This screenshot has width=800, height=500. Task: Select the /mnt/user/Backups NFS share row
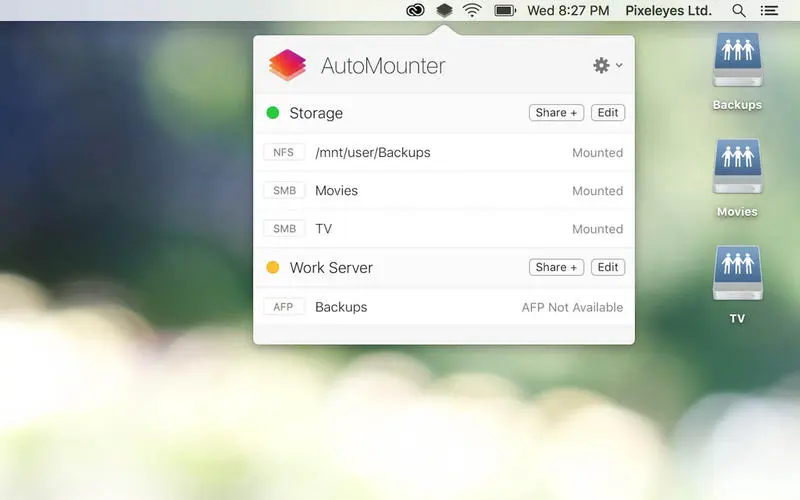click(443, 153)
